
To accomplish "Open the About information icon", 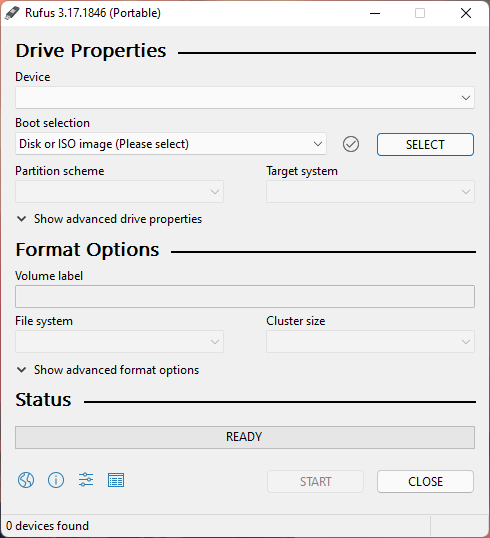I will 56,480.
